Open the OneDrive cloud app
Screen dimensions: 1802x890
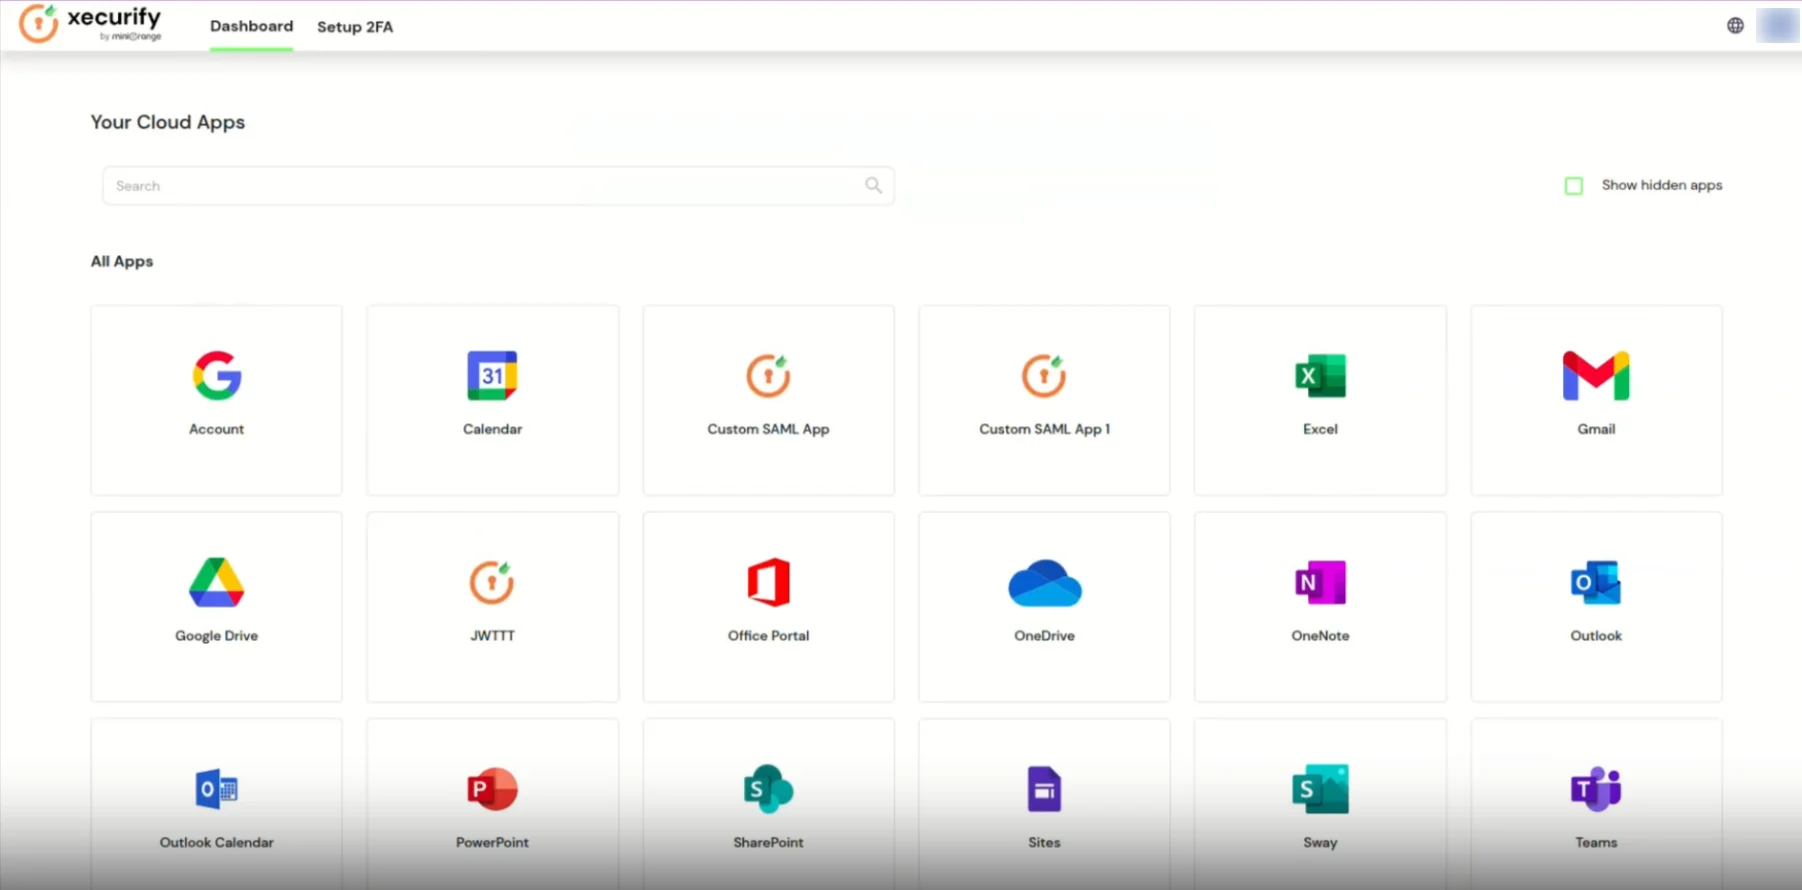[x=1044, y=607]
